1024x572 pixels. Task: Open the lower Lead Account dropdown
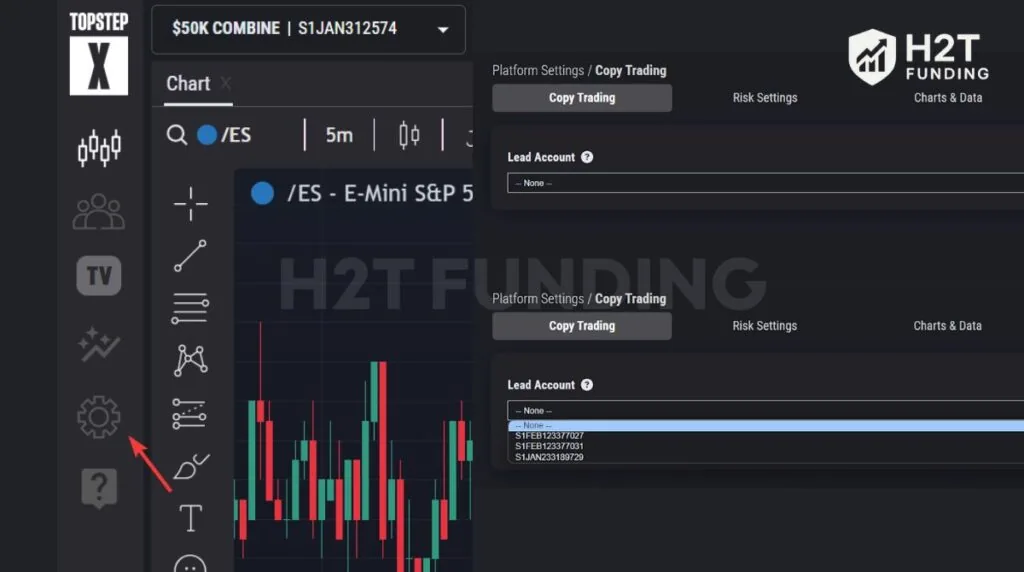[765, 410]
